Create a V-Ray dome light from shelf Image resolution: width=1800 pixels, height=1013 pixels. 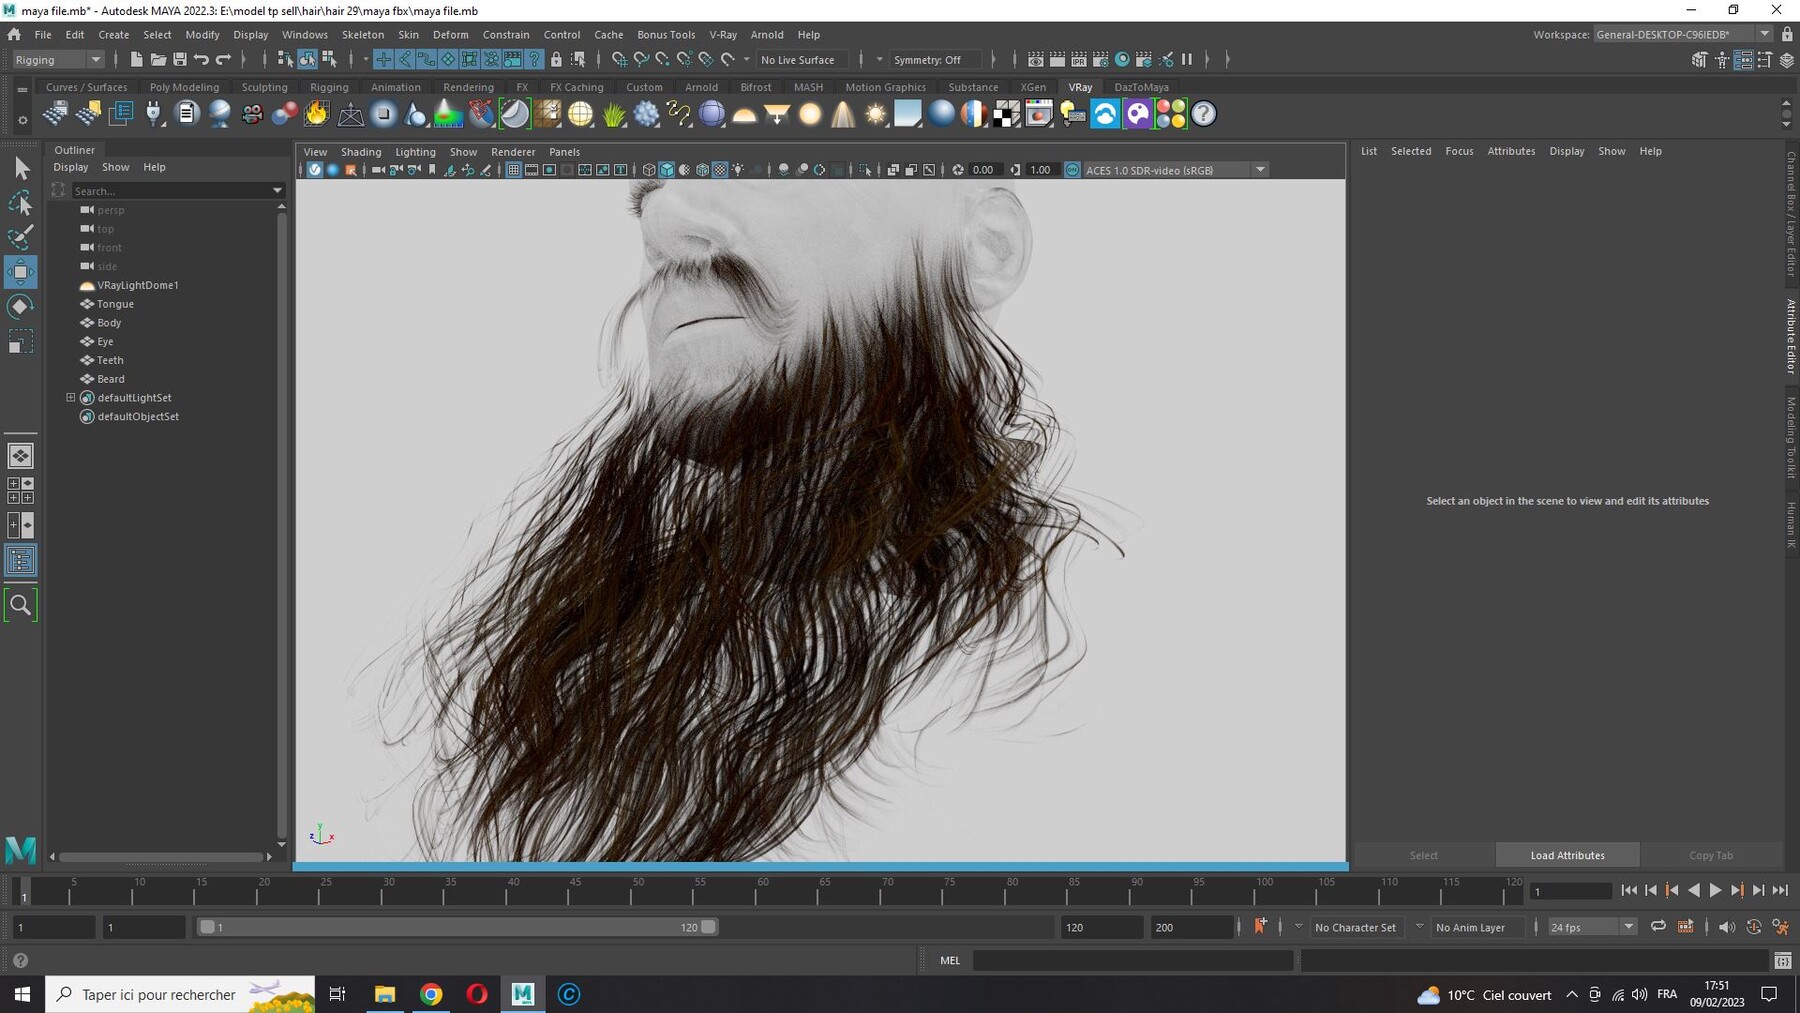pyautogui.click(x=745, y=114)
